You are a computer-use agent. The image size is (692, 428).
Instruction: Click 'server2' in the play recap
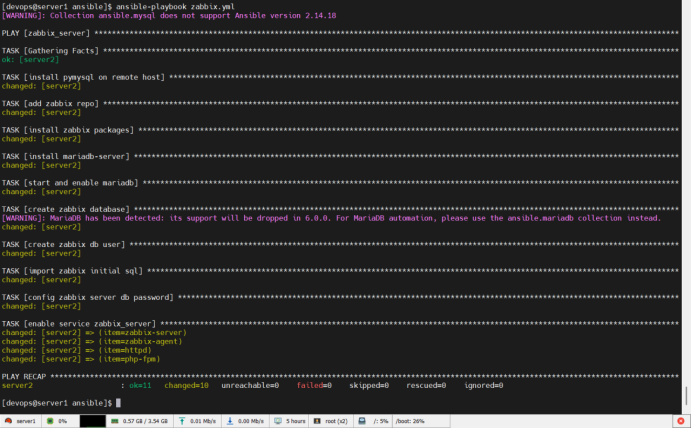coord(17,385)
